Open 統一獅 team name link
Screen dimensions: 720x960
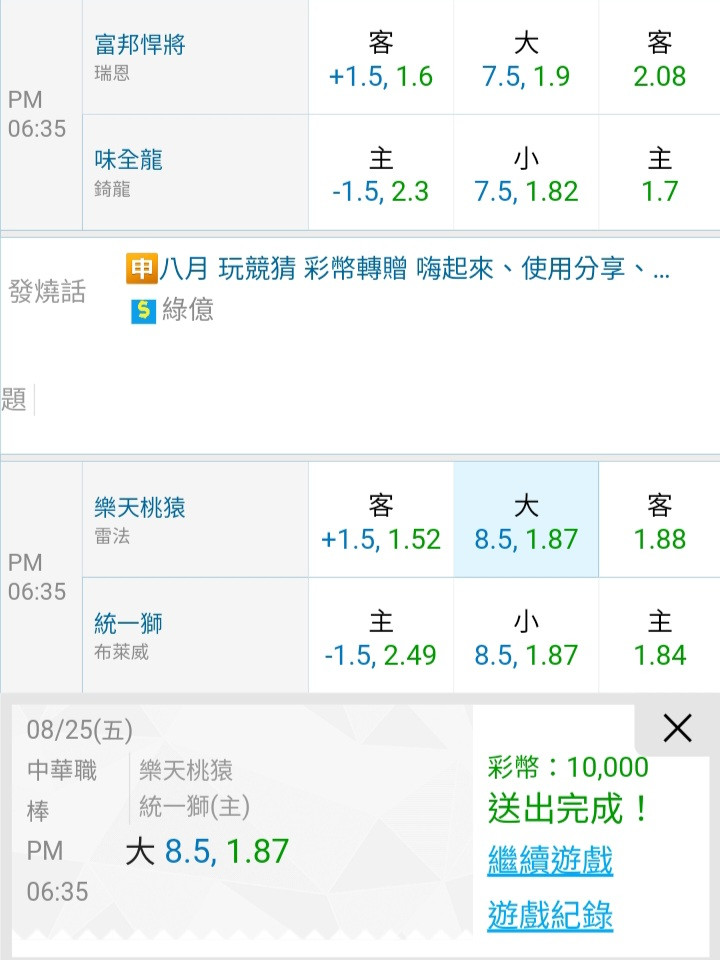coord(129,623)
